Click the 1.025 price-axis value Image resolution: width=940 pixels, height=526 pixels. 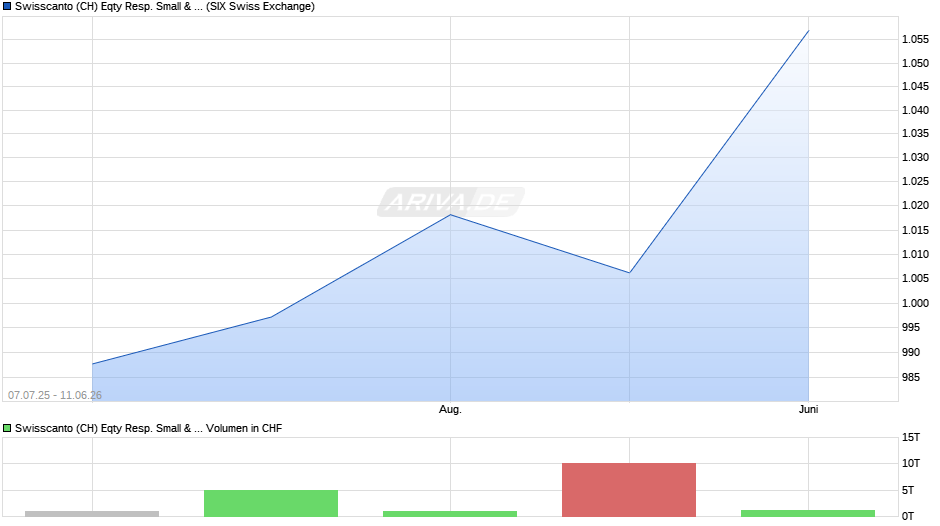tap(915, 181)
